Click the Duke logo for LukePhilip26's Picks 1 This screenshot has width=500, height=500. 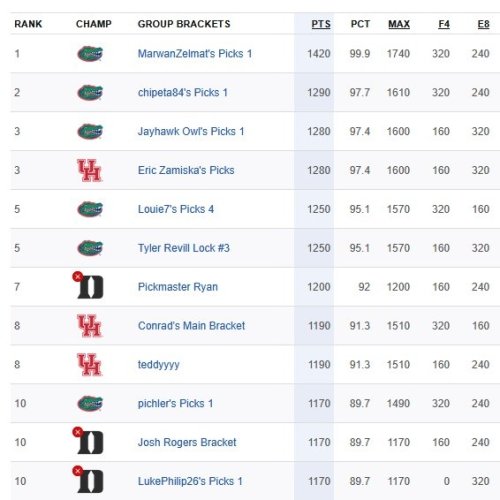click(x=90, y=481)
